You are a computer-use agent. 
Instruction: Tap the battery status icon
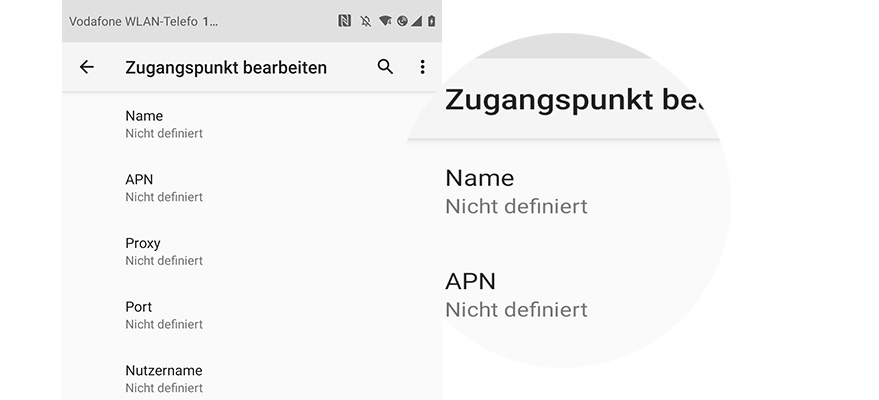coord(431,21)
